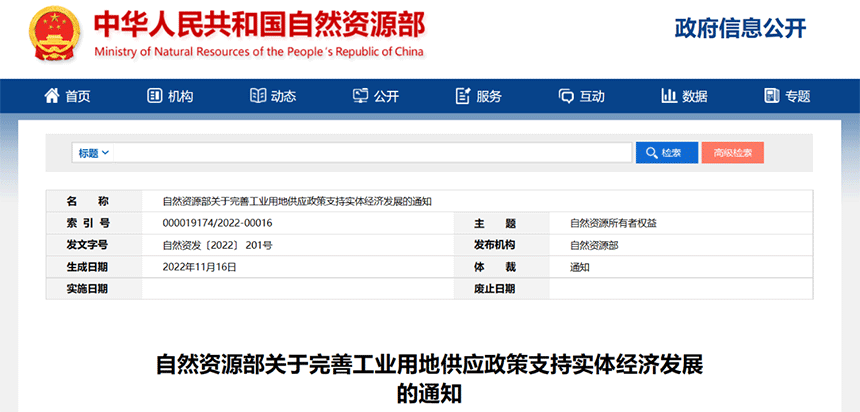Click the 数据 bar chart icon

[669, 96]
